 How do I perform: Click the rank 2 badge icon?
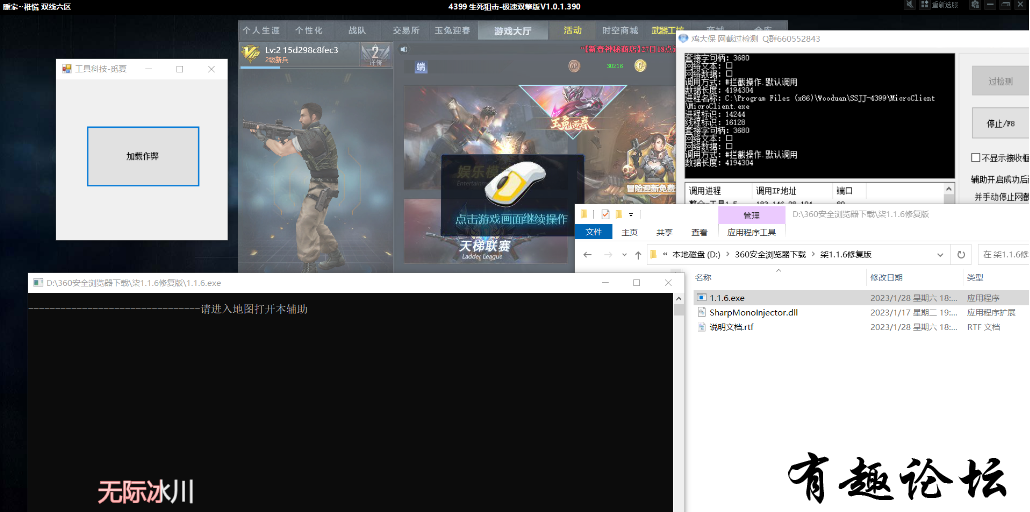tap(375, 55)
